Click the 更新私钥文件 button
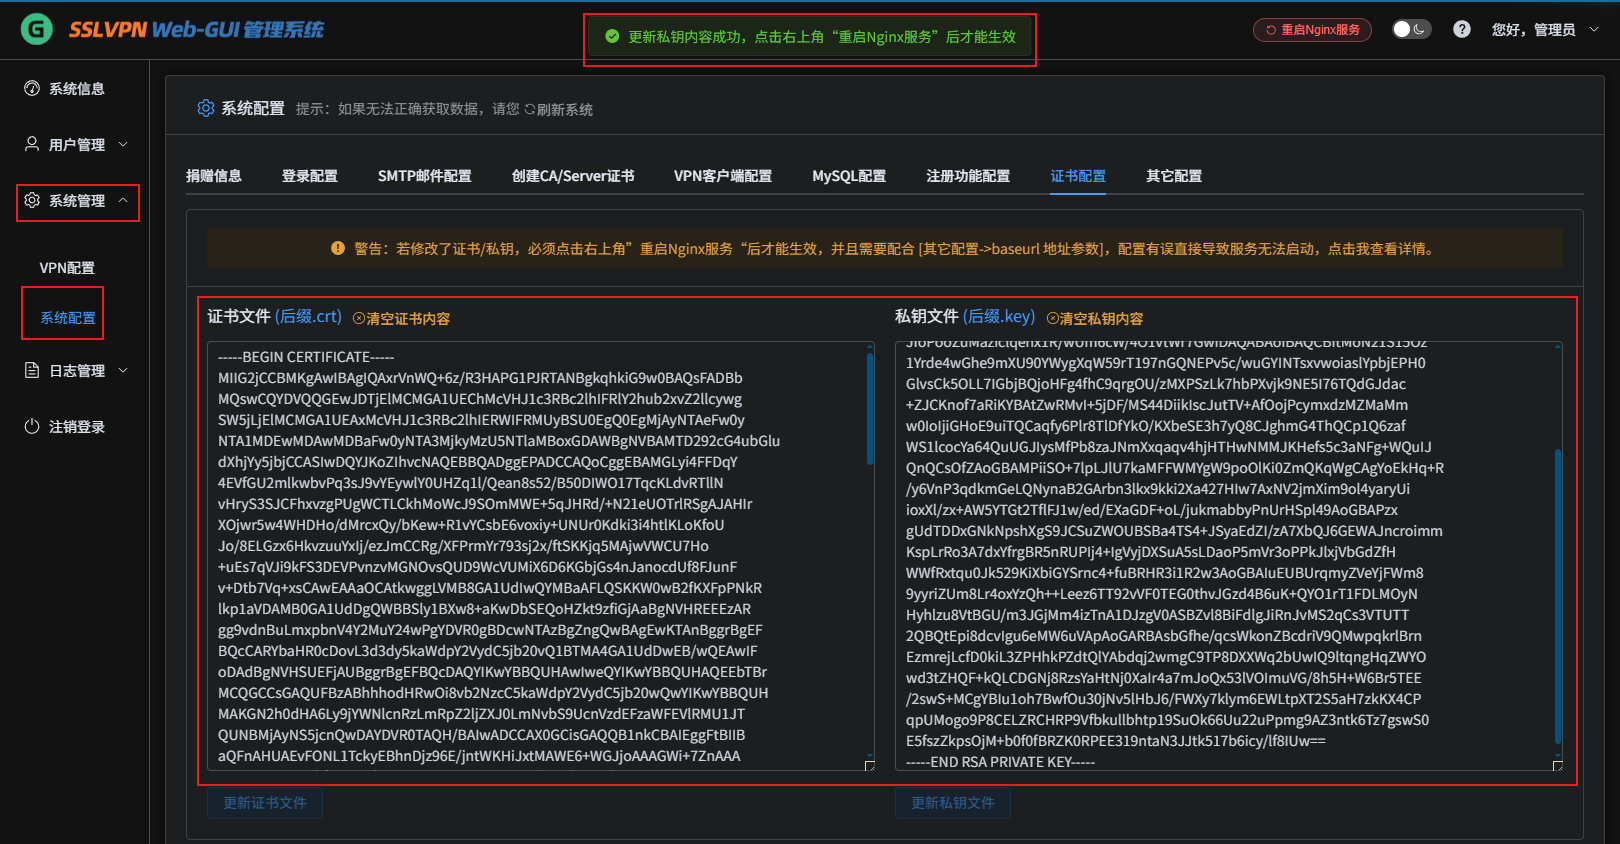The width and height of the screenshot is (1620, 844). [953, 803]
